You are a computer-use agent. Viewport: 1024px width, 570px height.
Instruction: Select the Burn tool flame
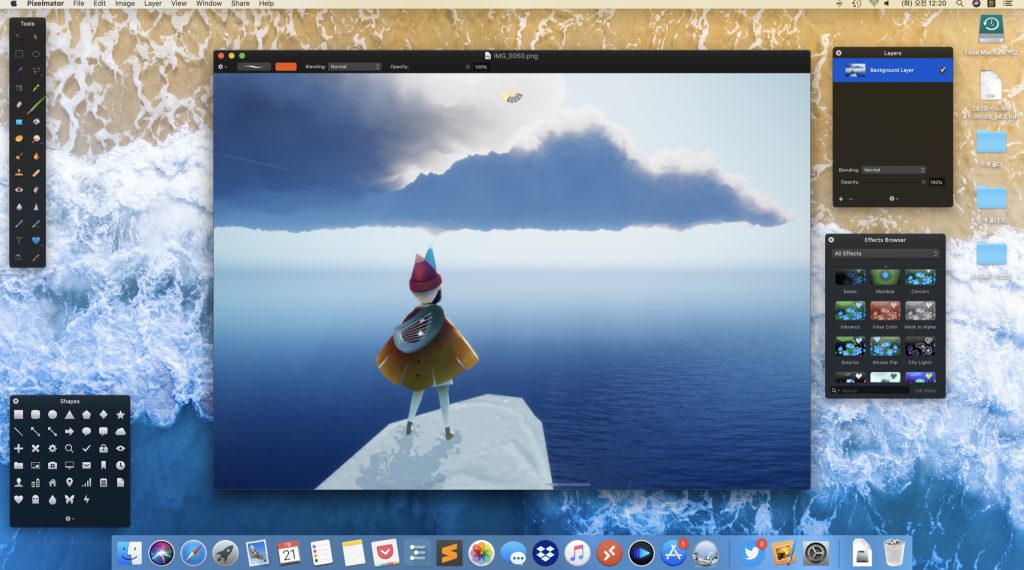click(36, 155)
